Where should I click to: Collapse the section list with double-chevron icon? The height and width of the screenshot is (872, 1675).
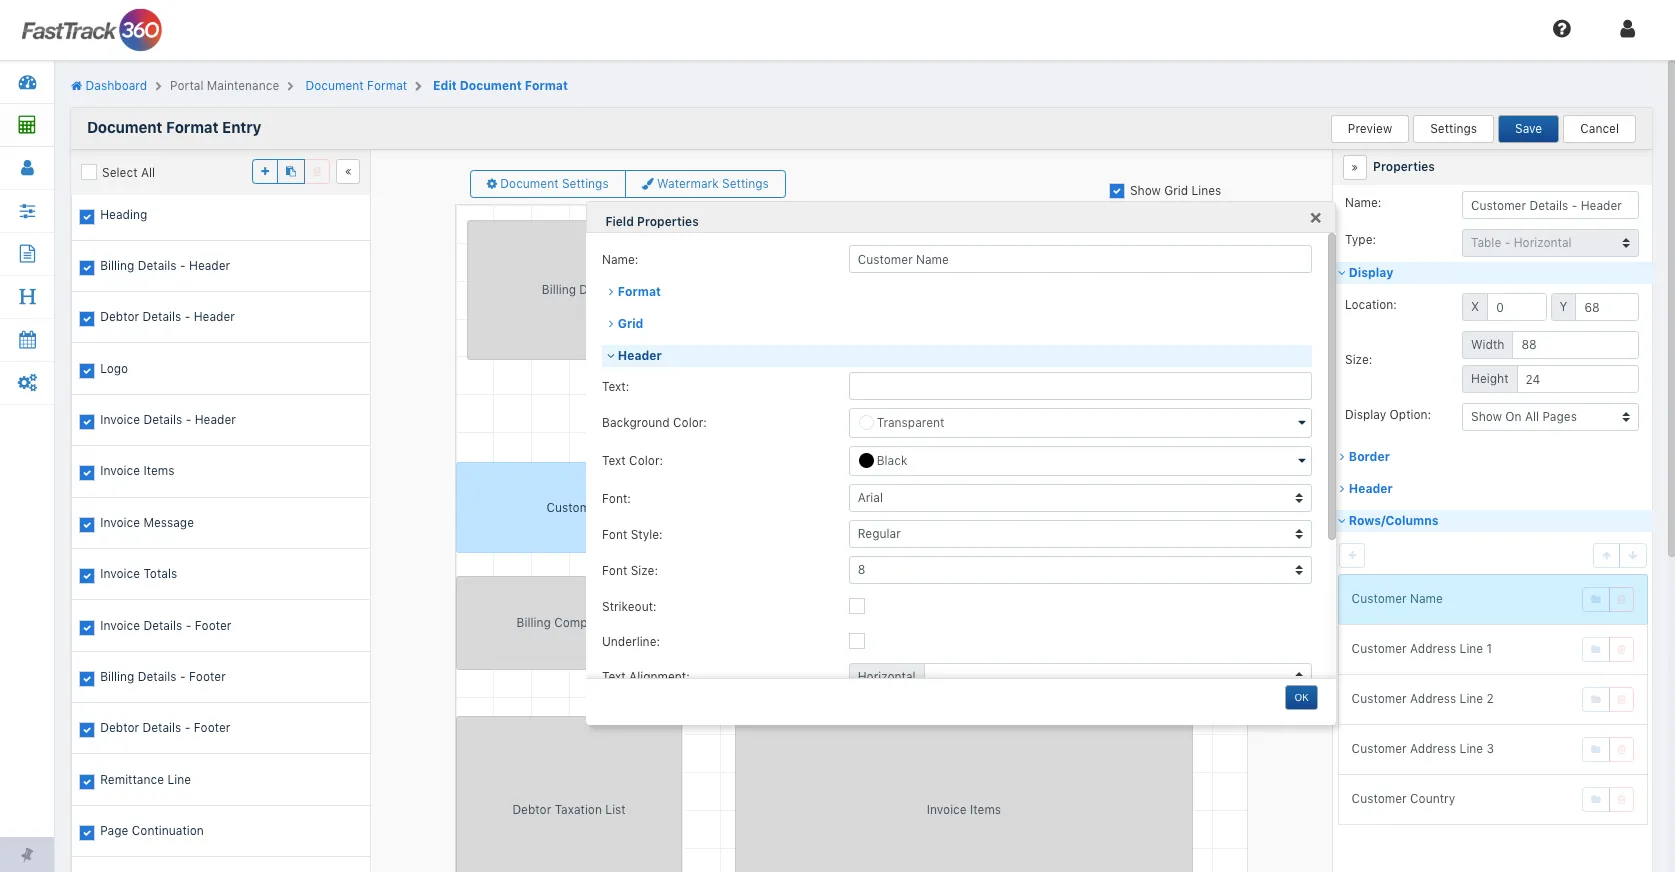(x=348, y=172)
